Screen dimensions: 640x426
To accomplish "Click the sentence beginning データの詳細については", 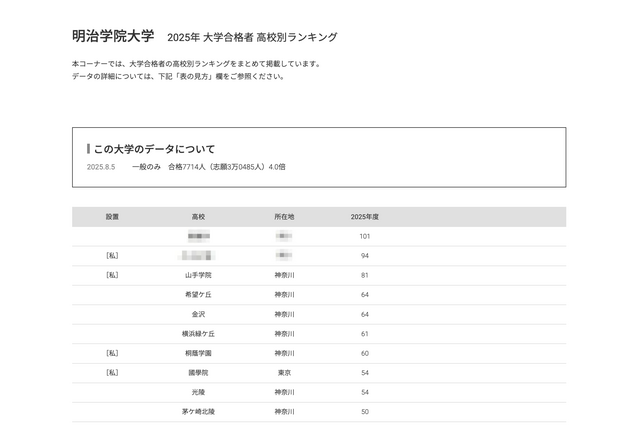I will pos(178,76).
